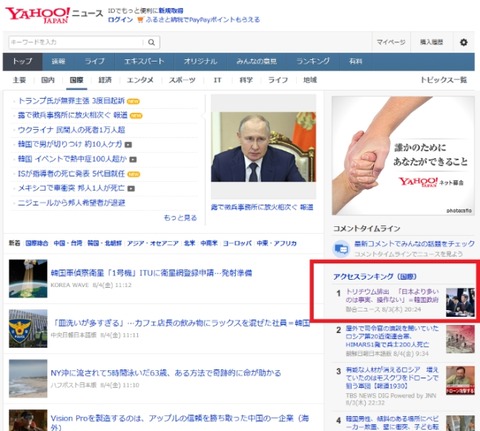
Task: Click the video icon next to メキシコで車衝突 headline
Action: (131, 189)
